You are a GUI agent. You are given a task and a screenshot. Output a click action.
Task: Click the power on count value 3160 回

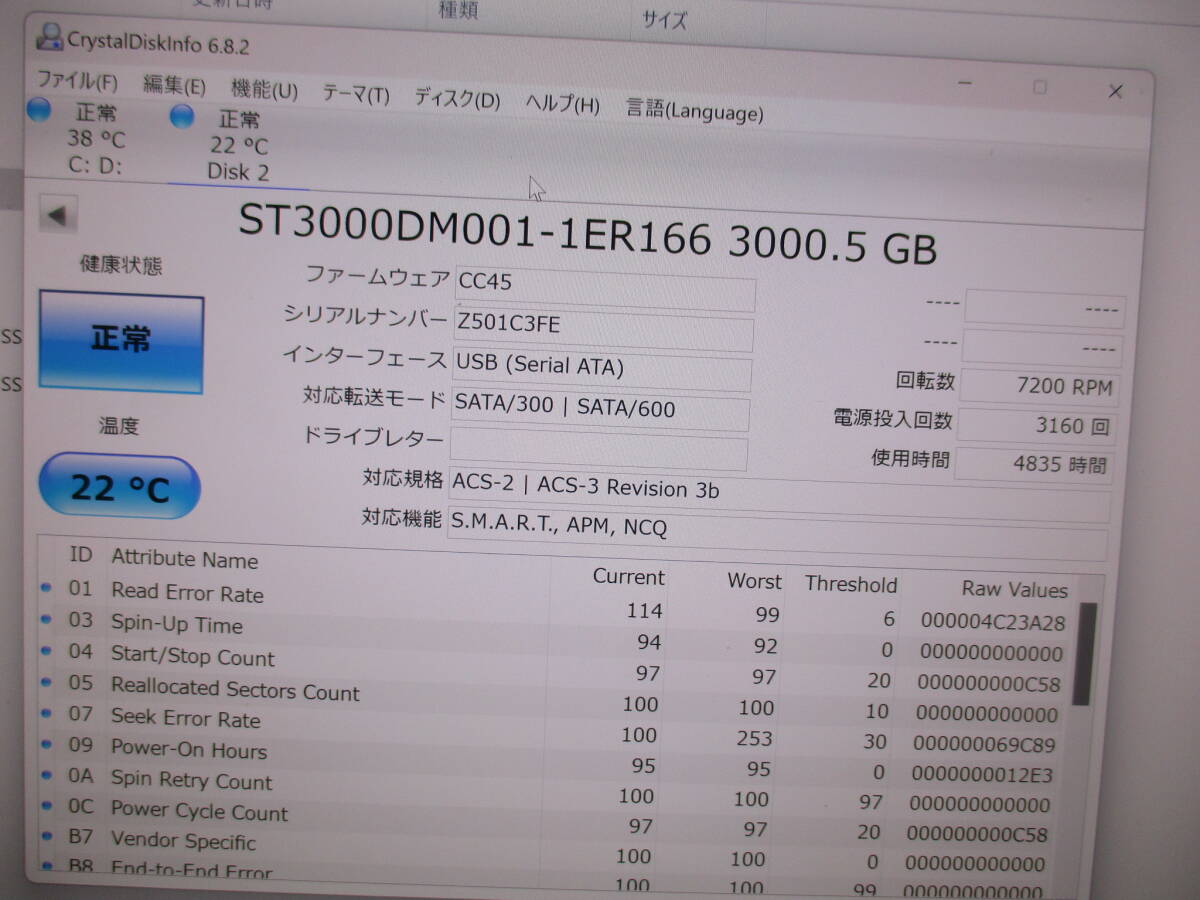1037,425
